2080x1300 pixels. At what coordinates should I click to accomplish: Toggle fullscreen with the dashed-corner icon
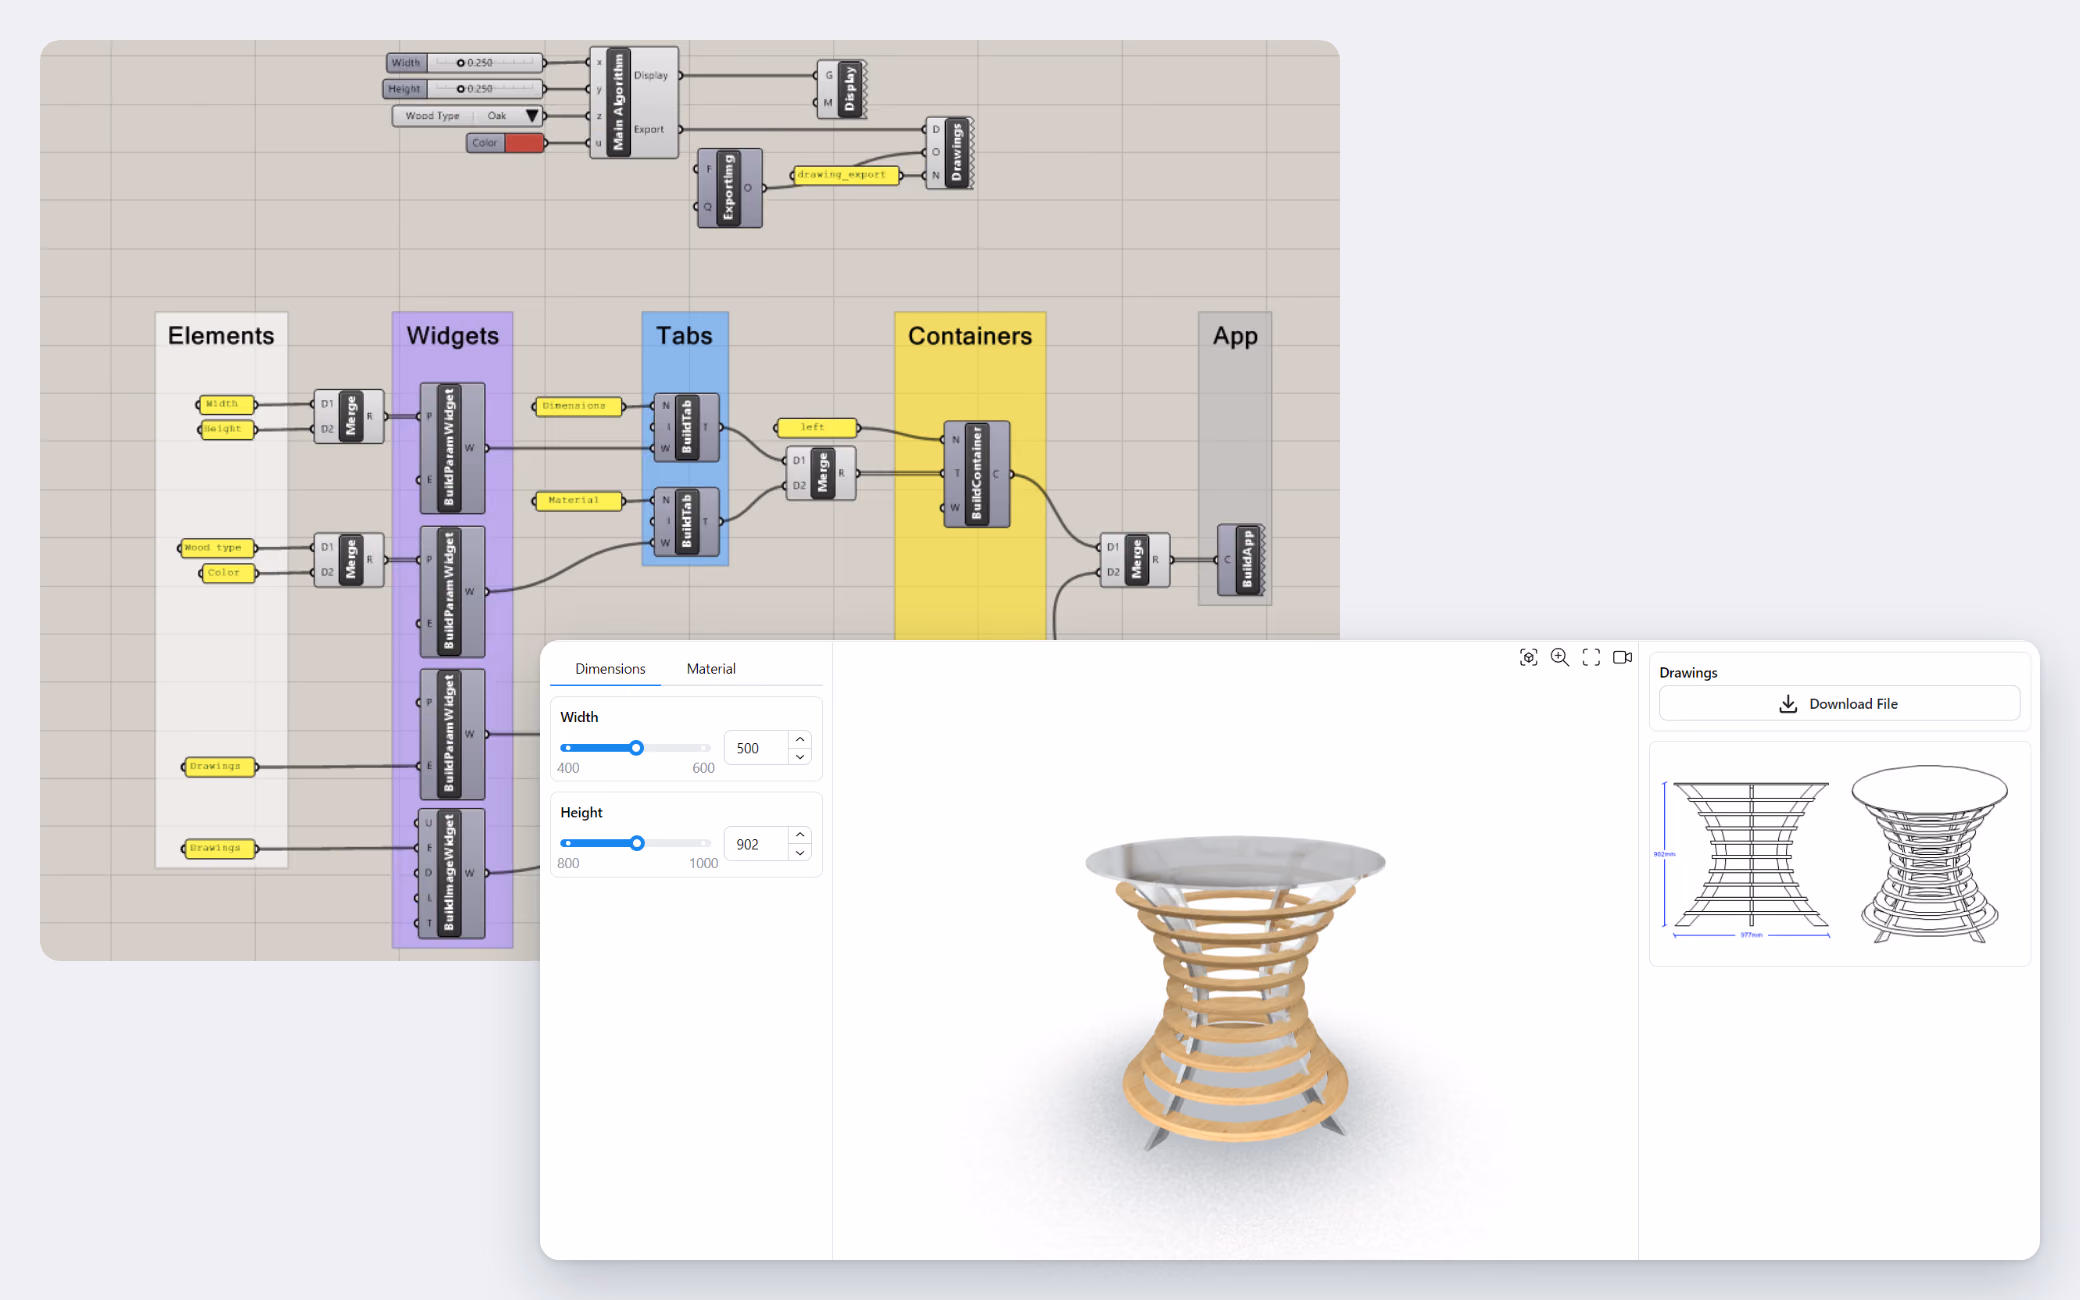[x=1591, y=657]
